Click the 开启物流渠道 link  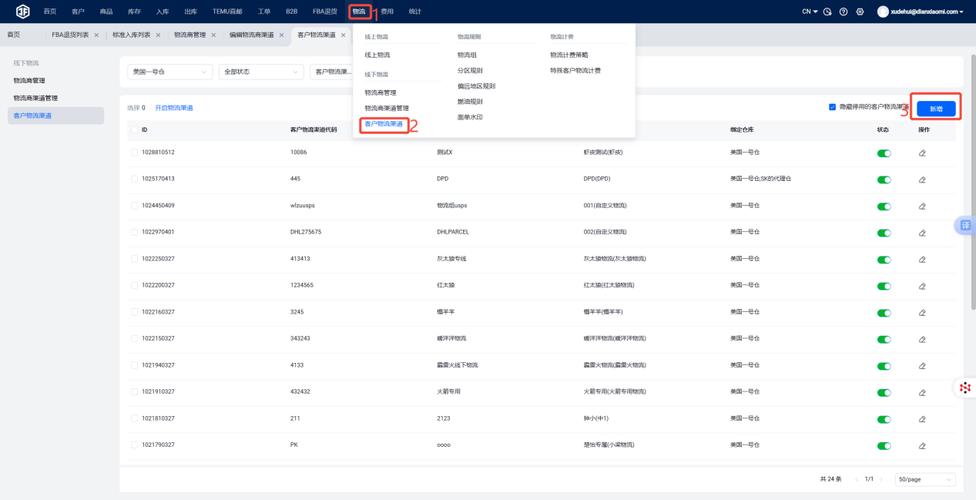pos(174,108)
